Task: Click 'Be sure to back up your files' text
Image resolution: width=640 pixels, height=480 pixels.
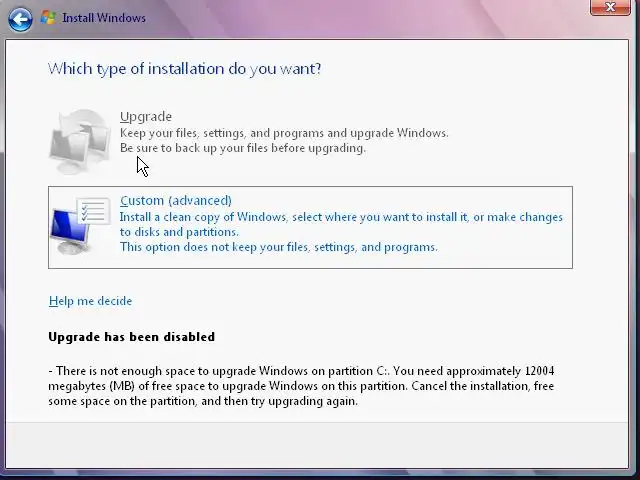Action: 243,148
